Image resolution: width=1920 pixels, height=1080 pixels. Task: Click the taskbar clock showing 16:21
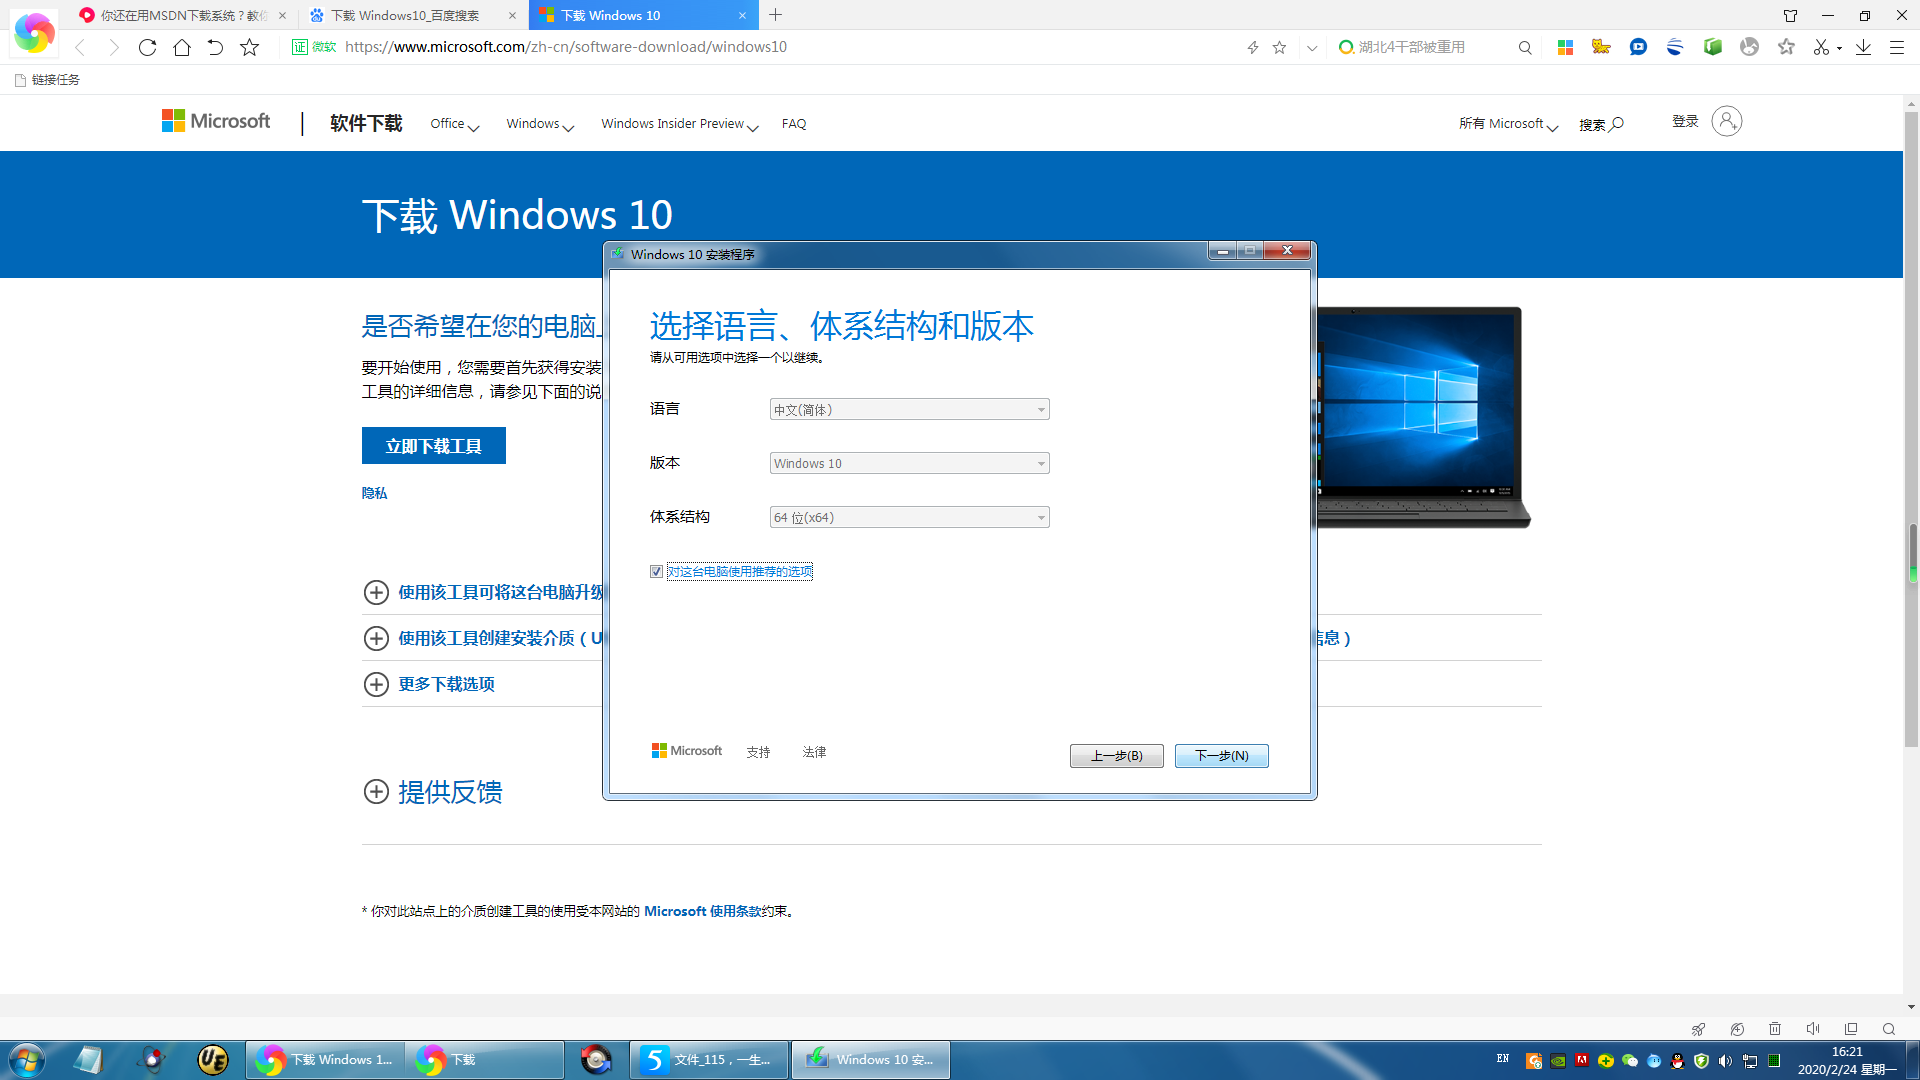point(1846,1060)
